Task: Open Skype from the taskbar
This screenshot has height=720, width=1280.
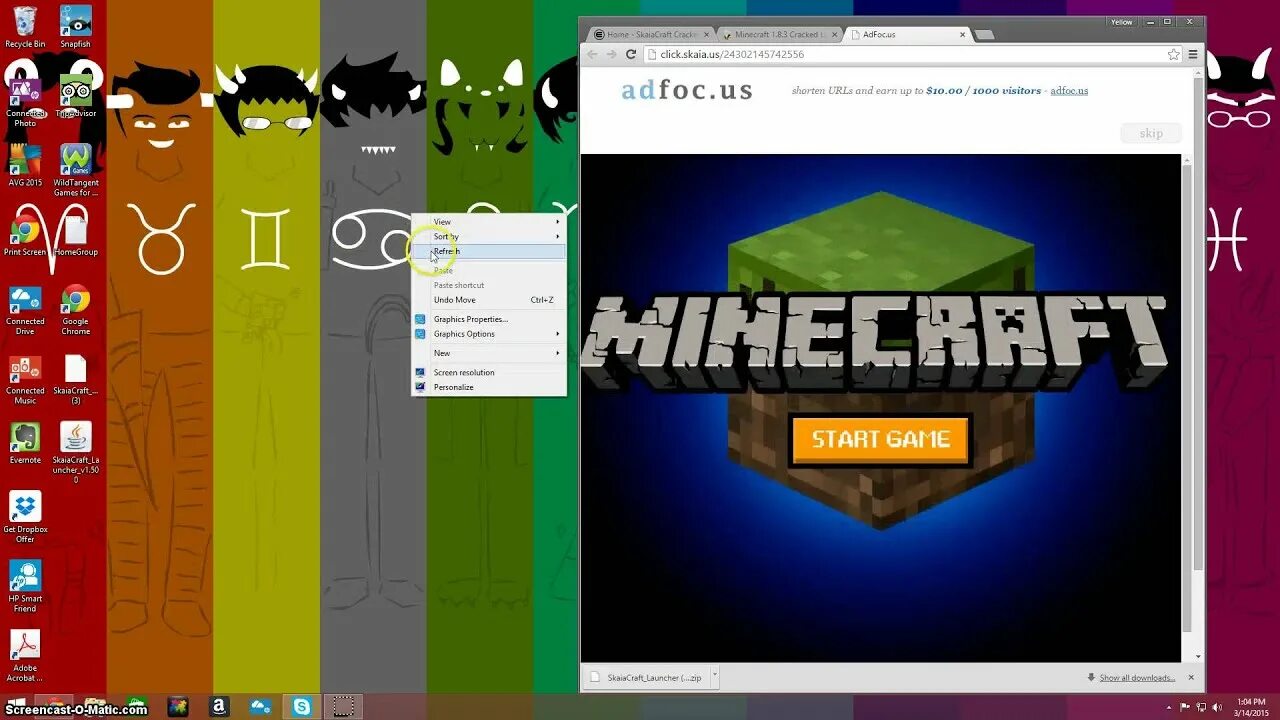Action: point(301,707)
